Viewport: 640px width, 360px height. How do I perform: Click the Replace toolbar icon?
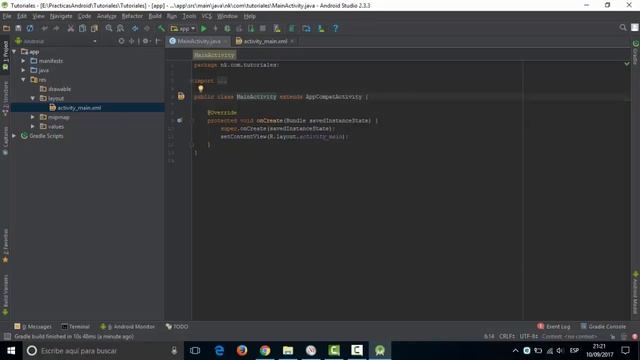(x=120, y=29)
